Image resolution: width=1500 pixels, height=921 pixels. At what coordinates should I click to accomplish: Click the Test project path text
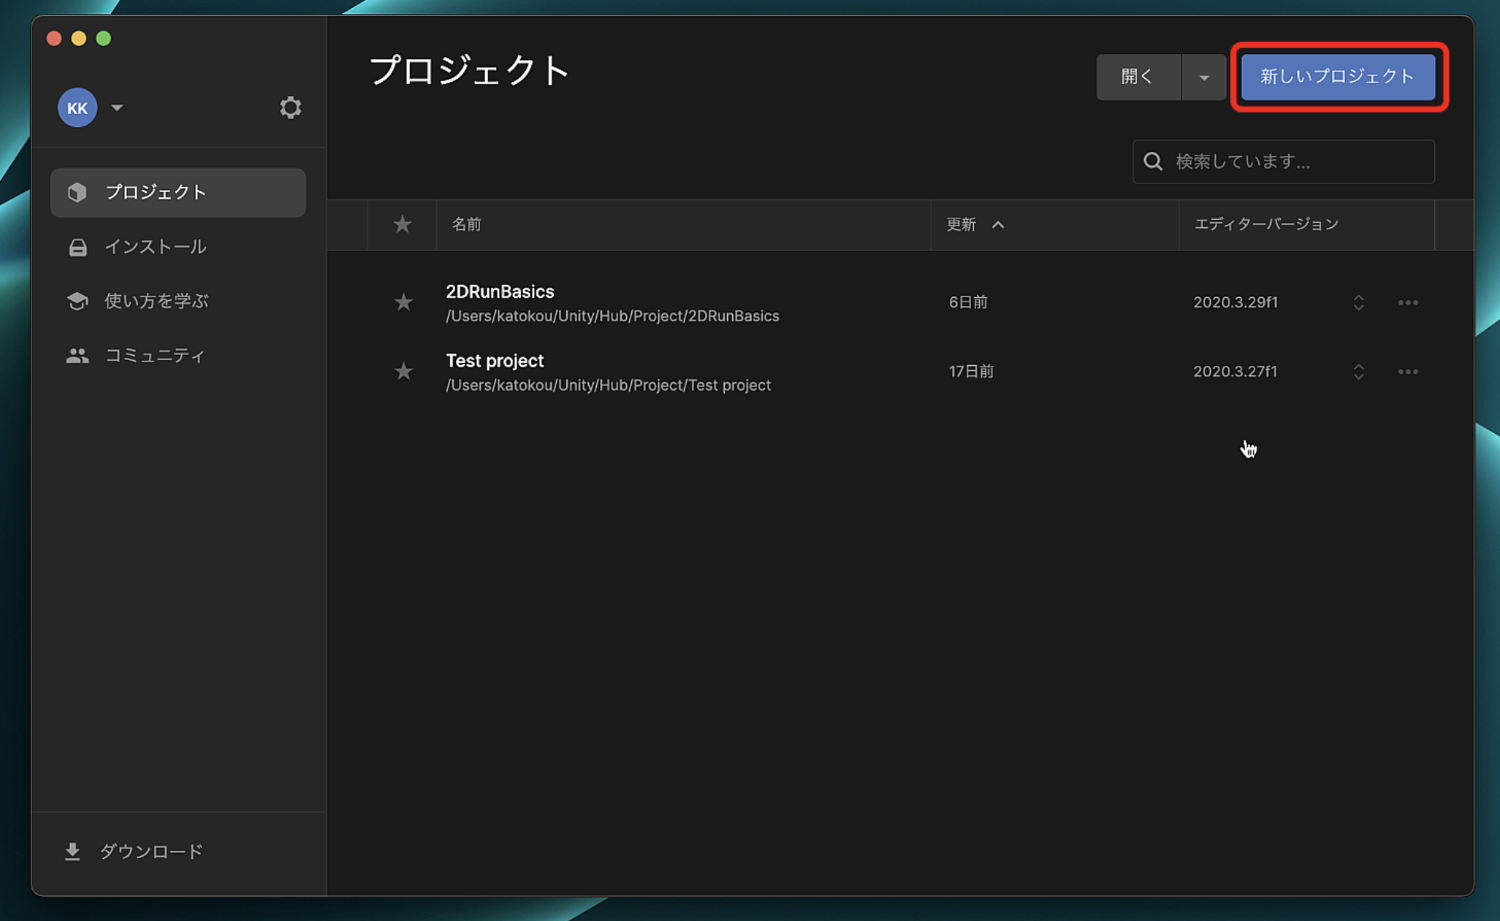coord(608,385)
